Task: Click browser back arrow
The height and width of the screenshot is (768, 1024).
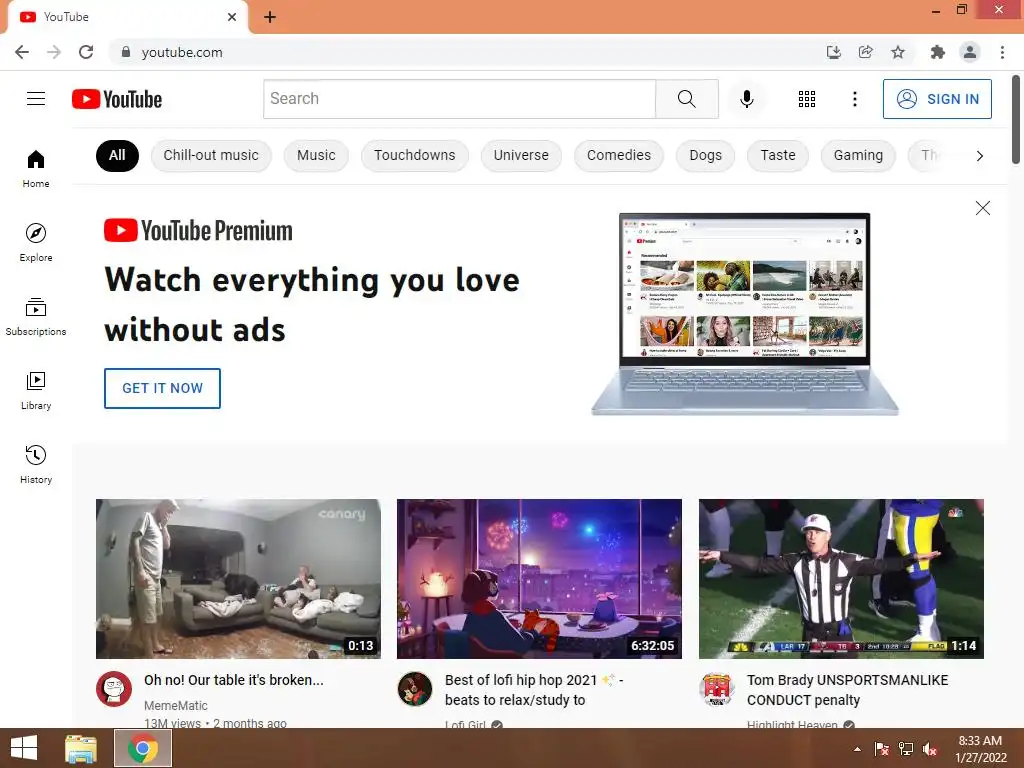Action: click(x=22, y=52)
